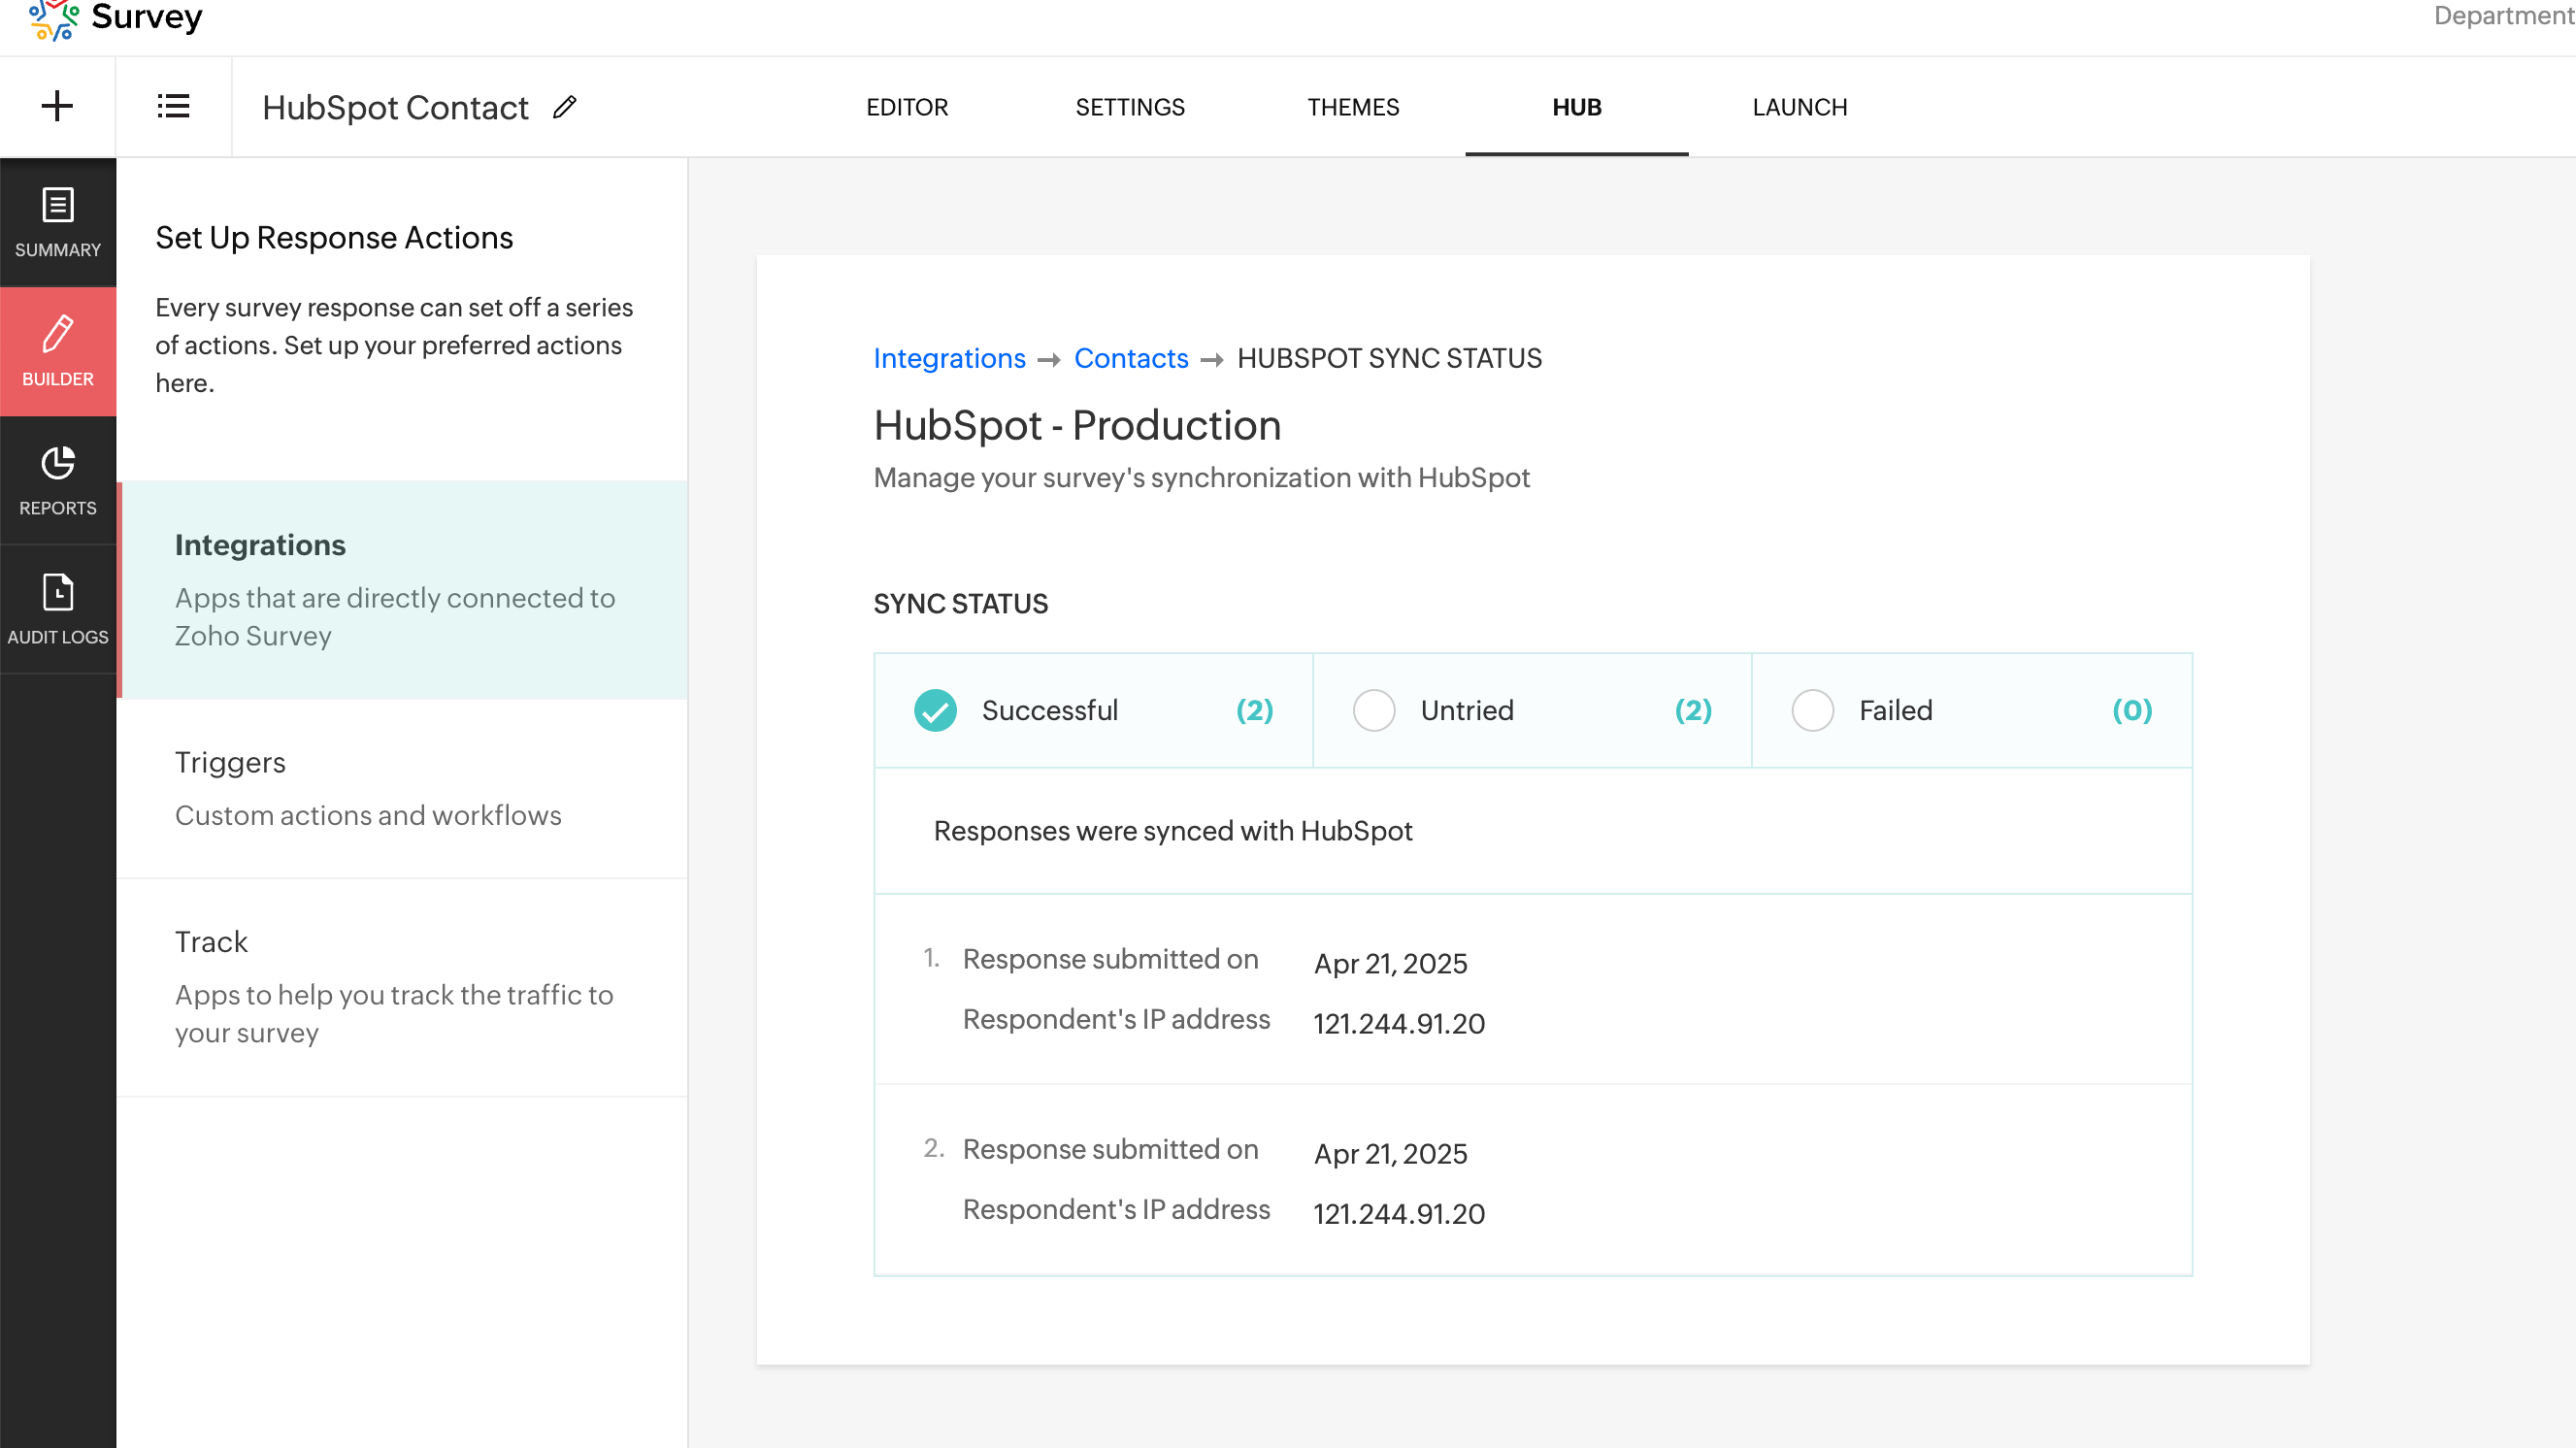Select the Untried sync status radio
Image resolution: width=2576 pixels, height=1448 pixels.
pos(1373,710)
